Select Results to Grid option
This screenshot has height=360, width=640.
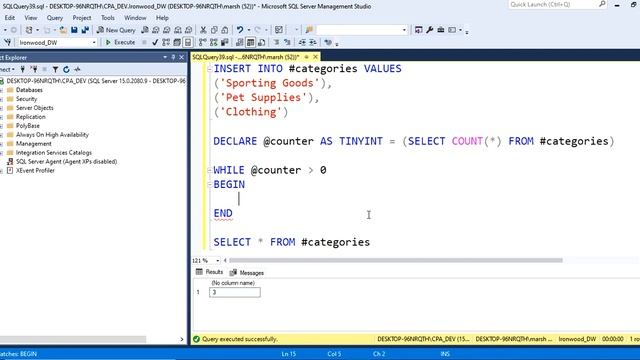pos(251,42)
